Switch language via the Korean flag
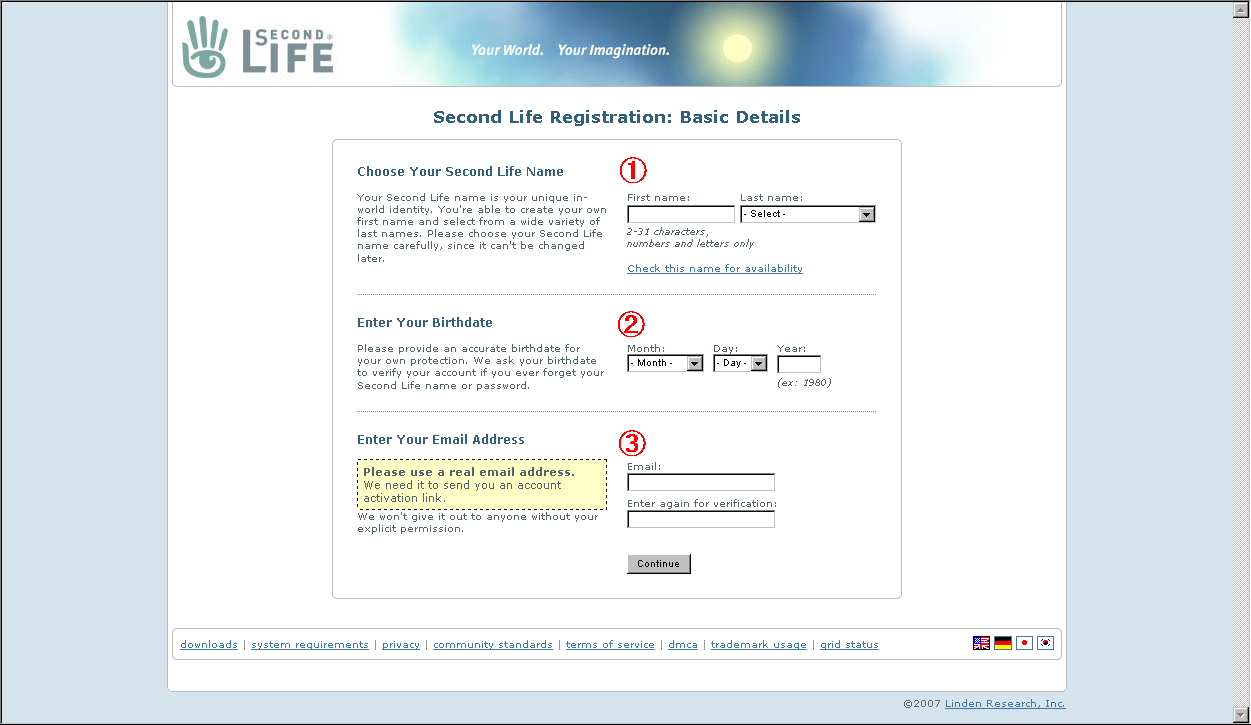 [x=1046, y=643]
